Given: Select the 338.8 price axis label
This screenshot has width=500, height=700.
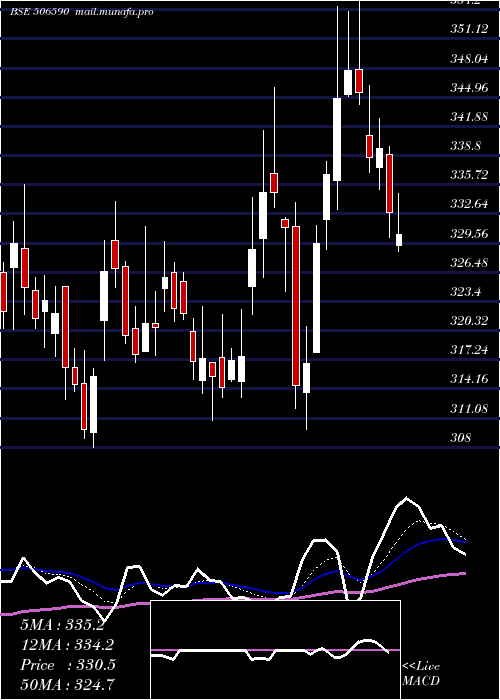Looking at the screenshot, I should pyautogui.click(x=466, y=146).
